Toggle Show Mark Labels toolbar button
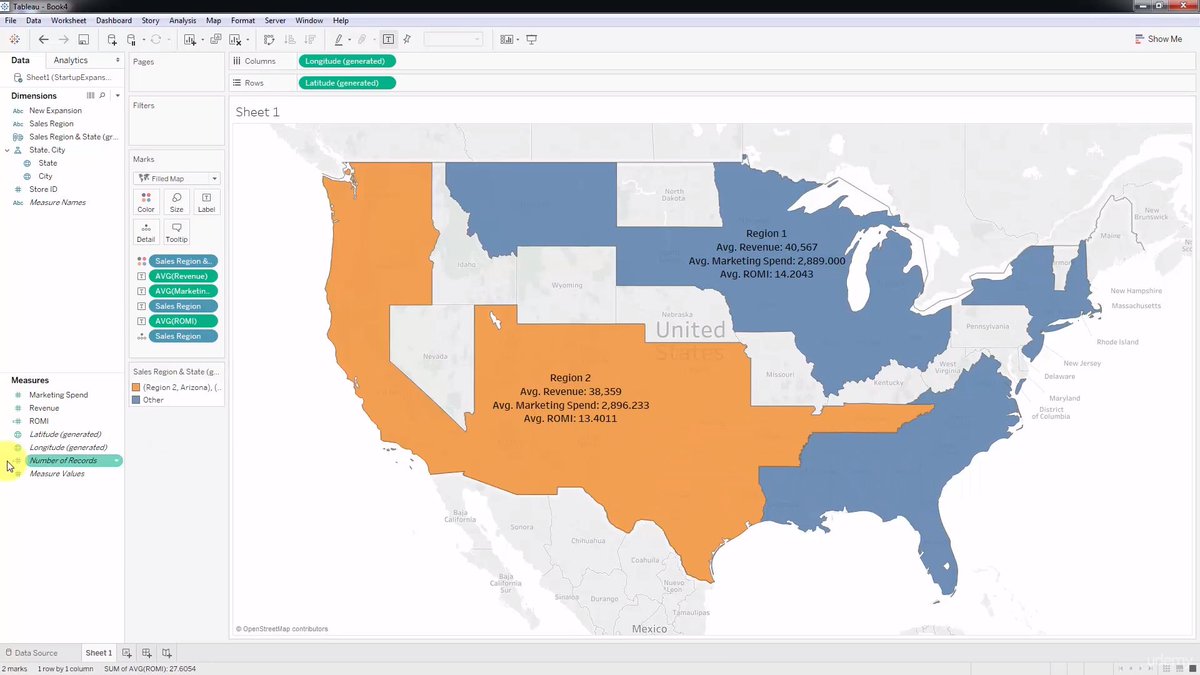The height and width of the screenshot is (675, 1200). click(388, 39)
